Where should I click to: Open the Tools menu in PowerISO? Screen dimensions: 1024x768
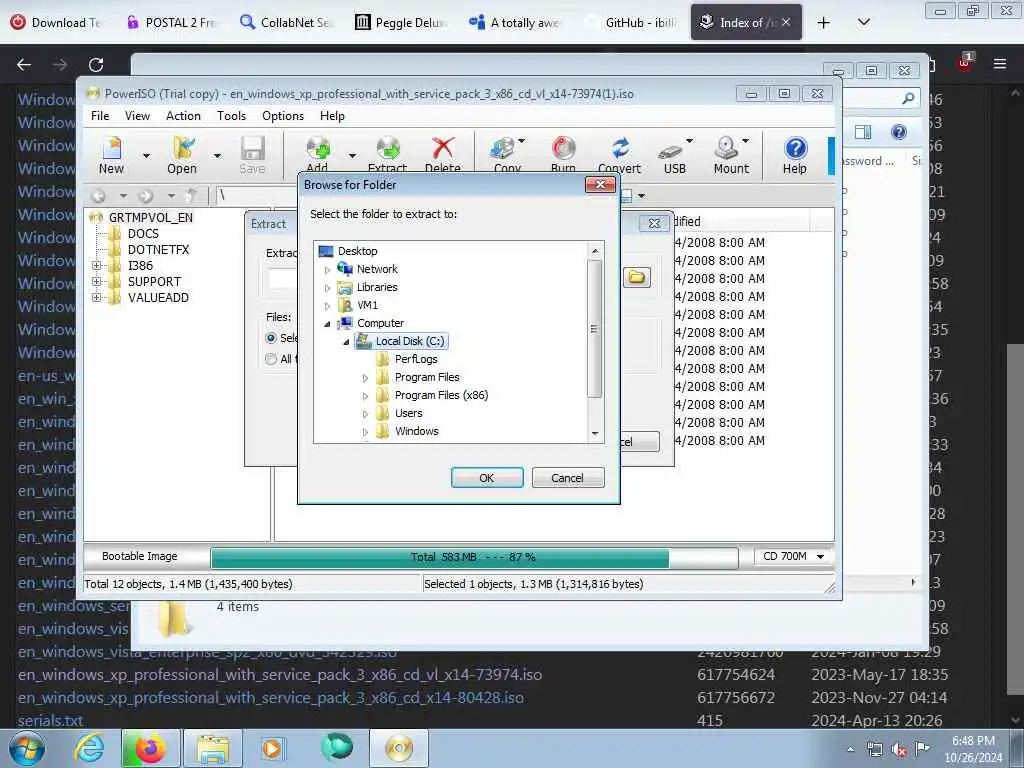(x=231, y=116)
